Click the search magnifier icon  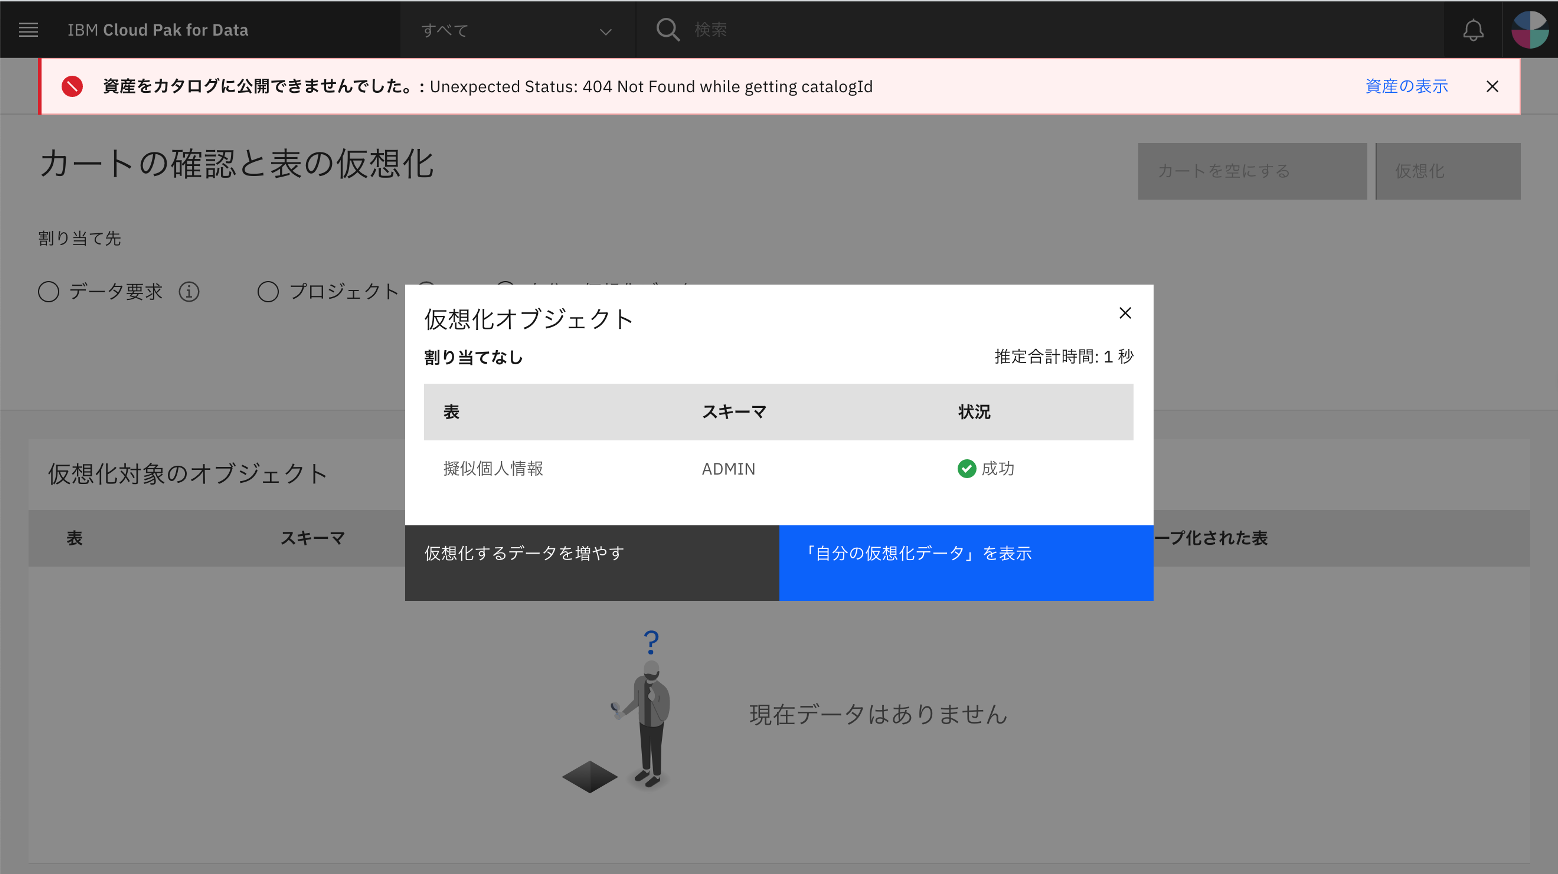(667, 29)
